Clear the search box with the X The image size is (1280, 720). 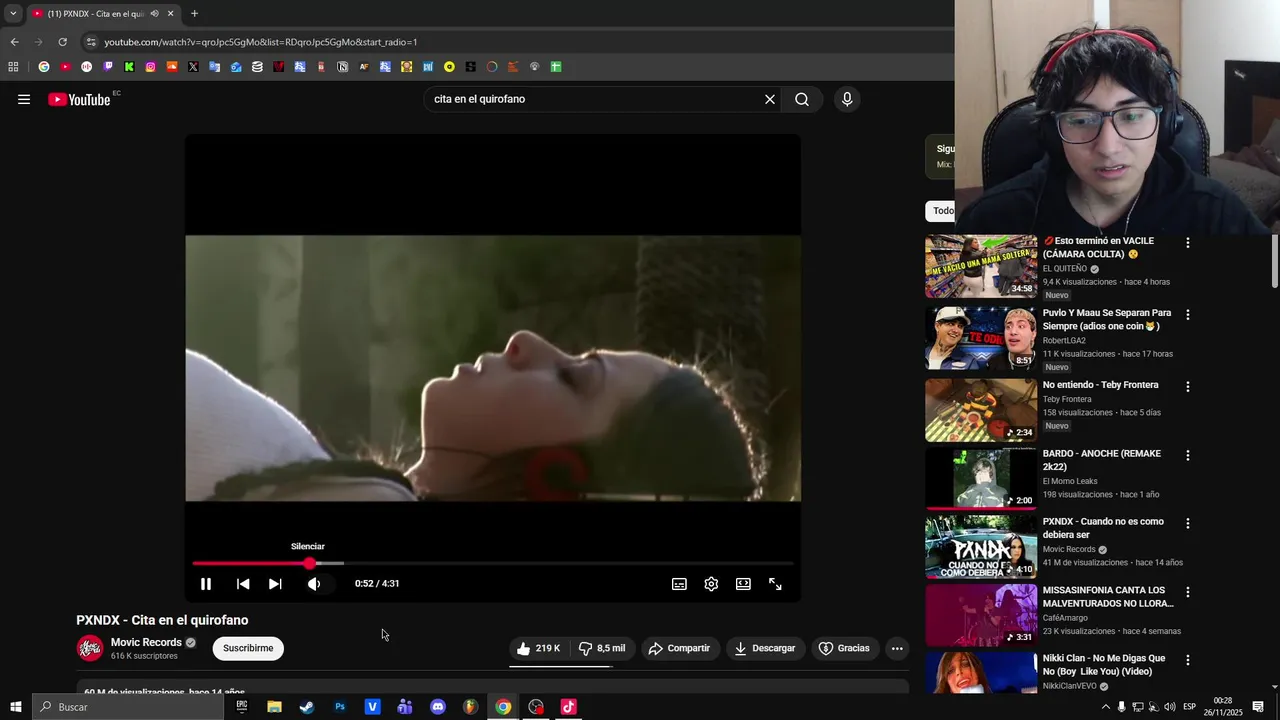coord(770,99)
